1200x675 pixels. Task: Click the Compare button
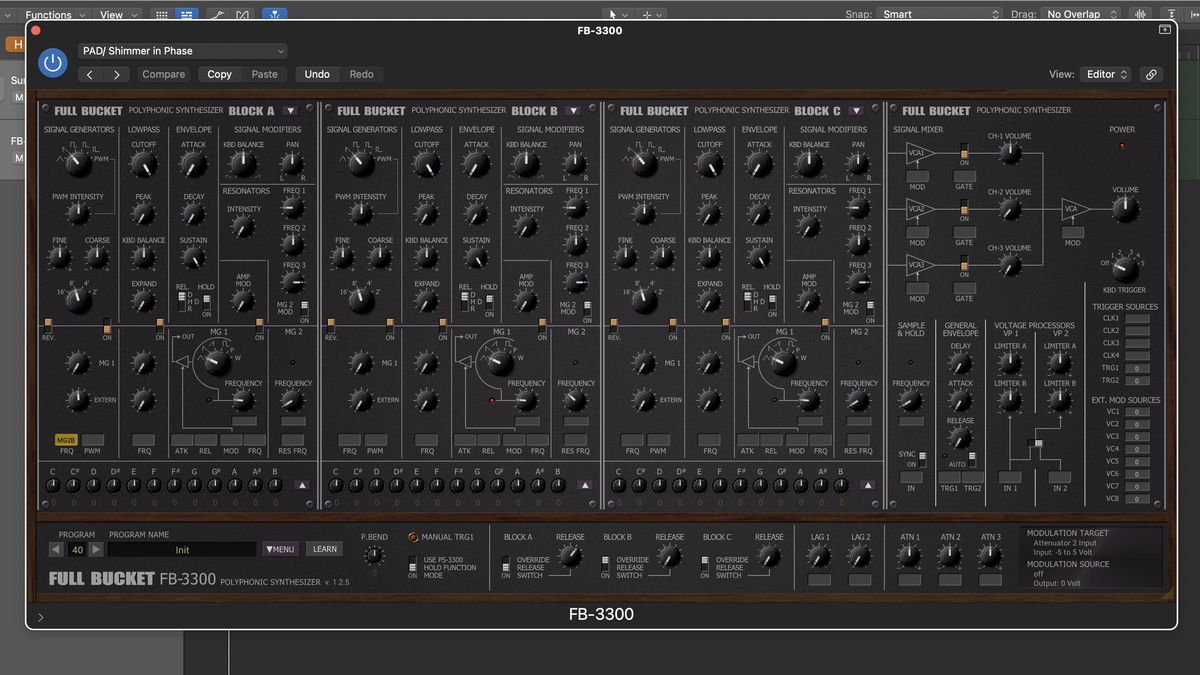164,74
